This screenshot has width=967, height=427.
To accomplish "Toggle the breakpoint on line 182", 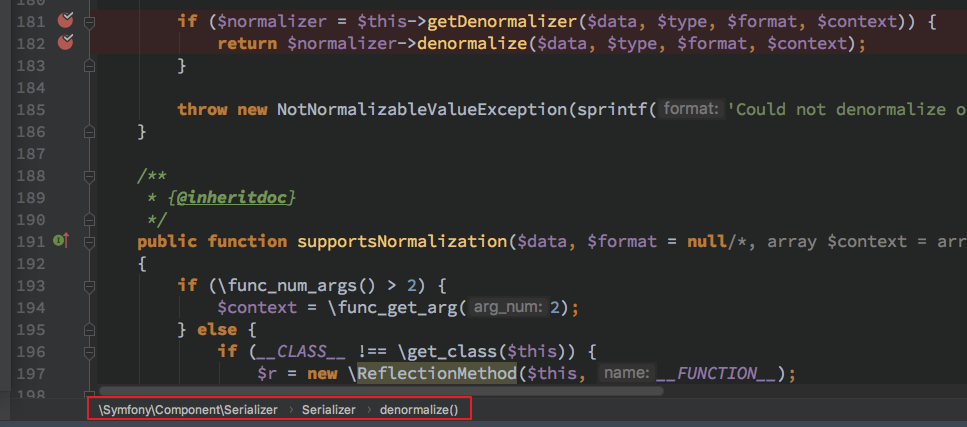I will coord(66,42).
